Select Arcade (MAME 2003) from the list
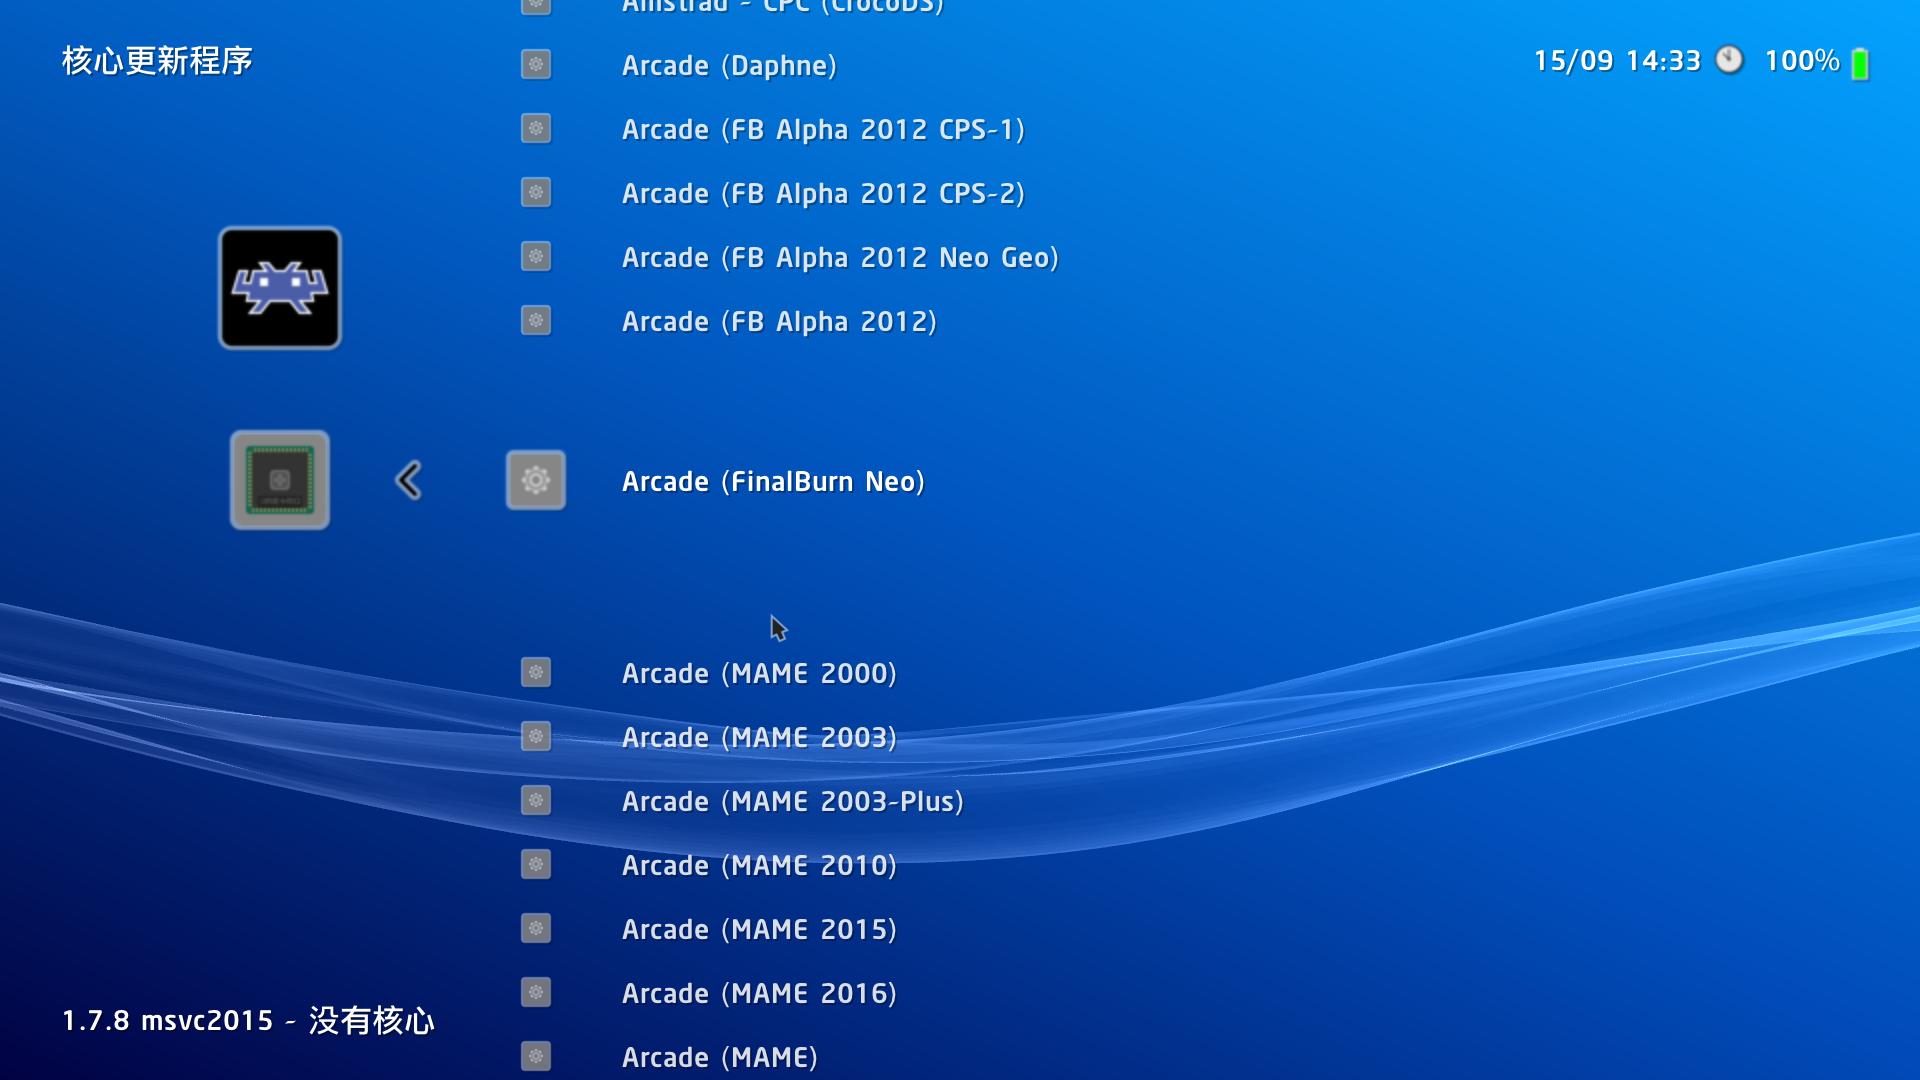Image resolution: width=1920 pixels, height=1080 pixels. (x=759, y=738)
